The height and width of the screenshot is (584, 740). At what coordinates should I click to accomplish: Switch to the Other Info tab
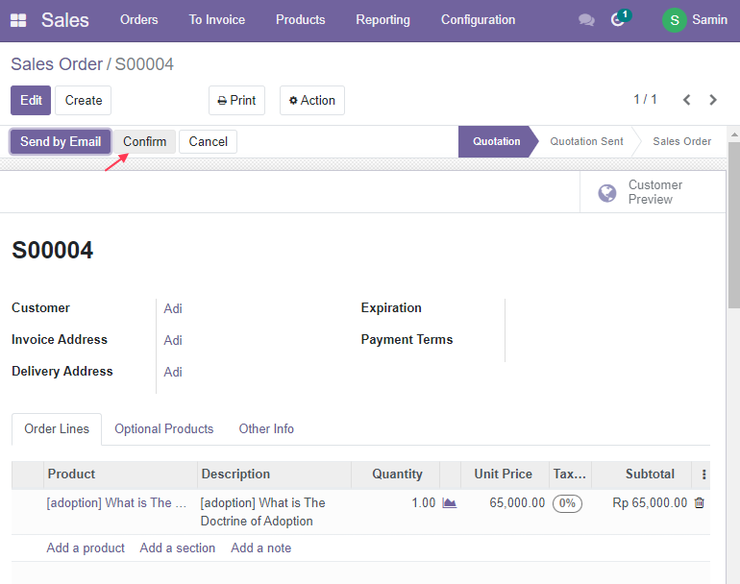click(266, 429)
